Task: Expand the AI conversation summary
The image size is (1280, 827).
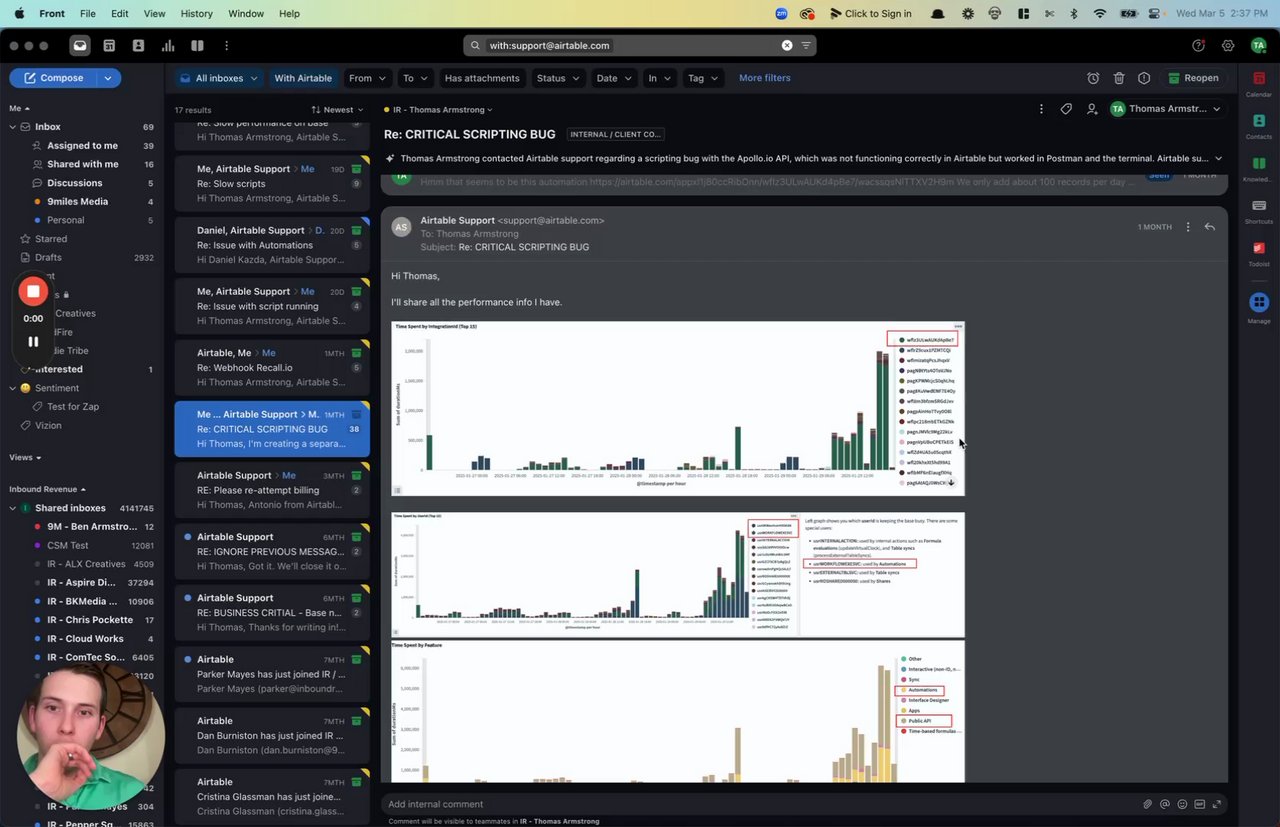Action: click(1218, 158)
